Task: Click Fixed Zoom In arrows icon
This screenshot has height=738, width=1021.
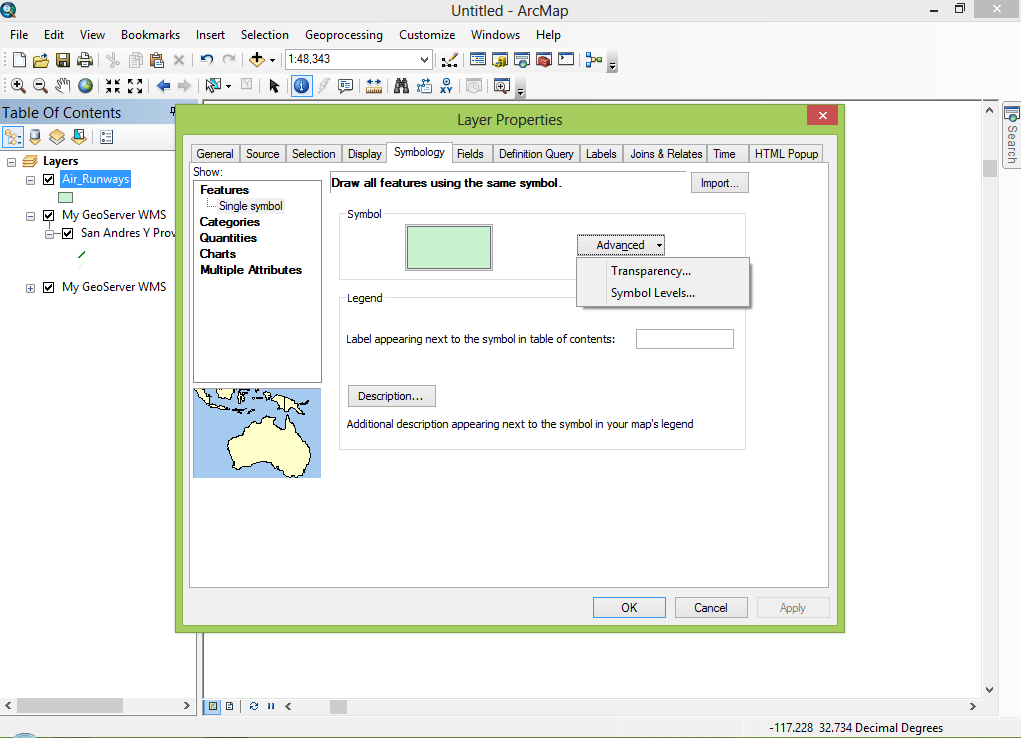Action: (113, 85)
